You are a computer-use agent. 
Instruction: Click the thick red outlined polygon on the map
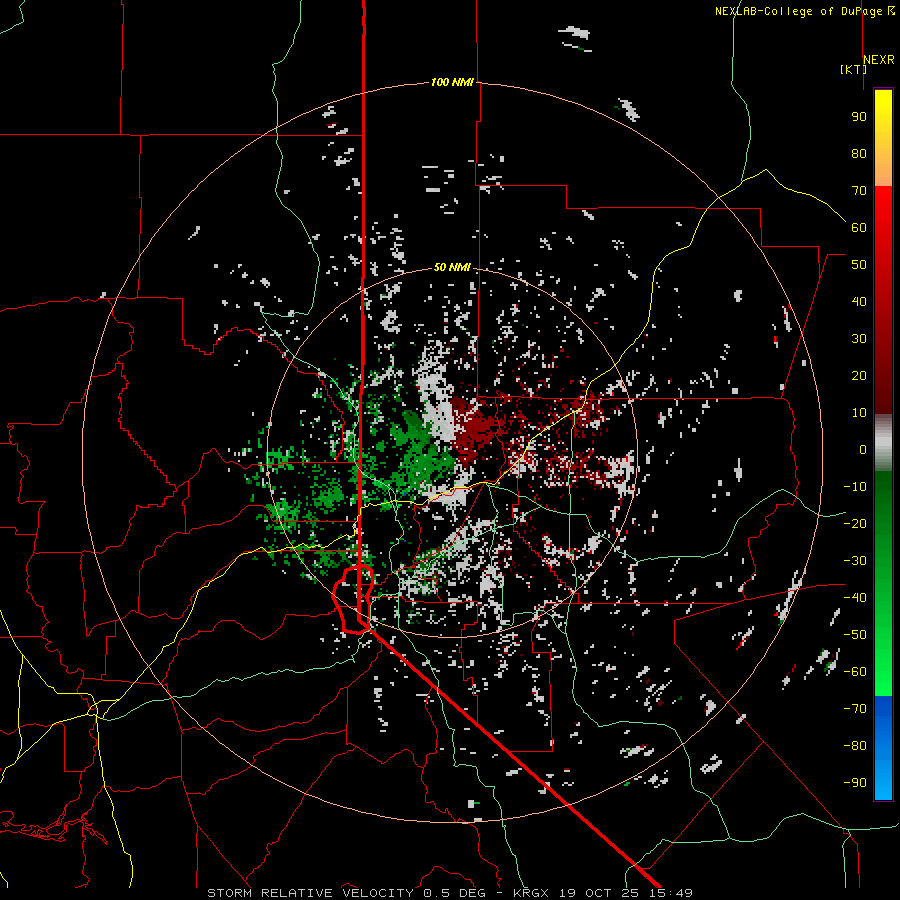pyautogui.click(x=353, y=599)
